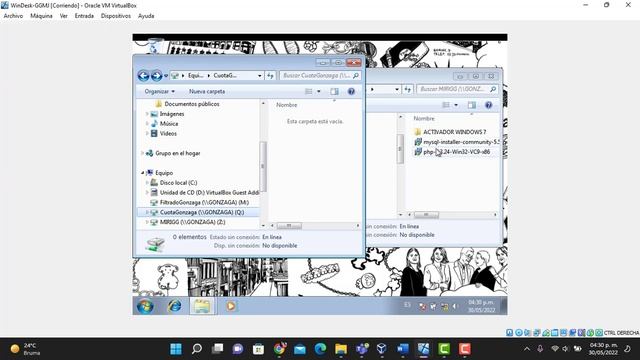Expand the Vídeos tree node
The width and height of the screenshot is (640, 360).
[x=147, y=133]
